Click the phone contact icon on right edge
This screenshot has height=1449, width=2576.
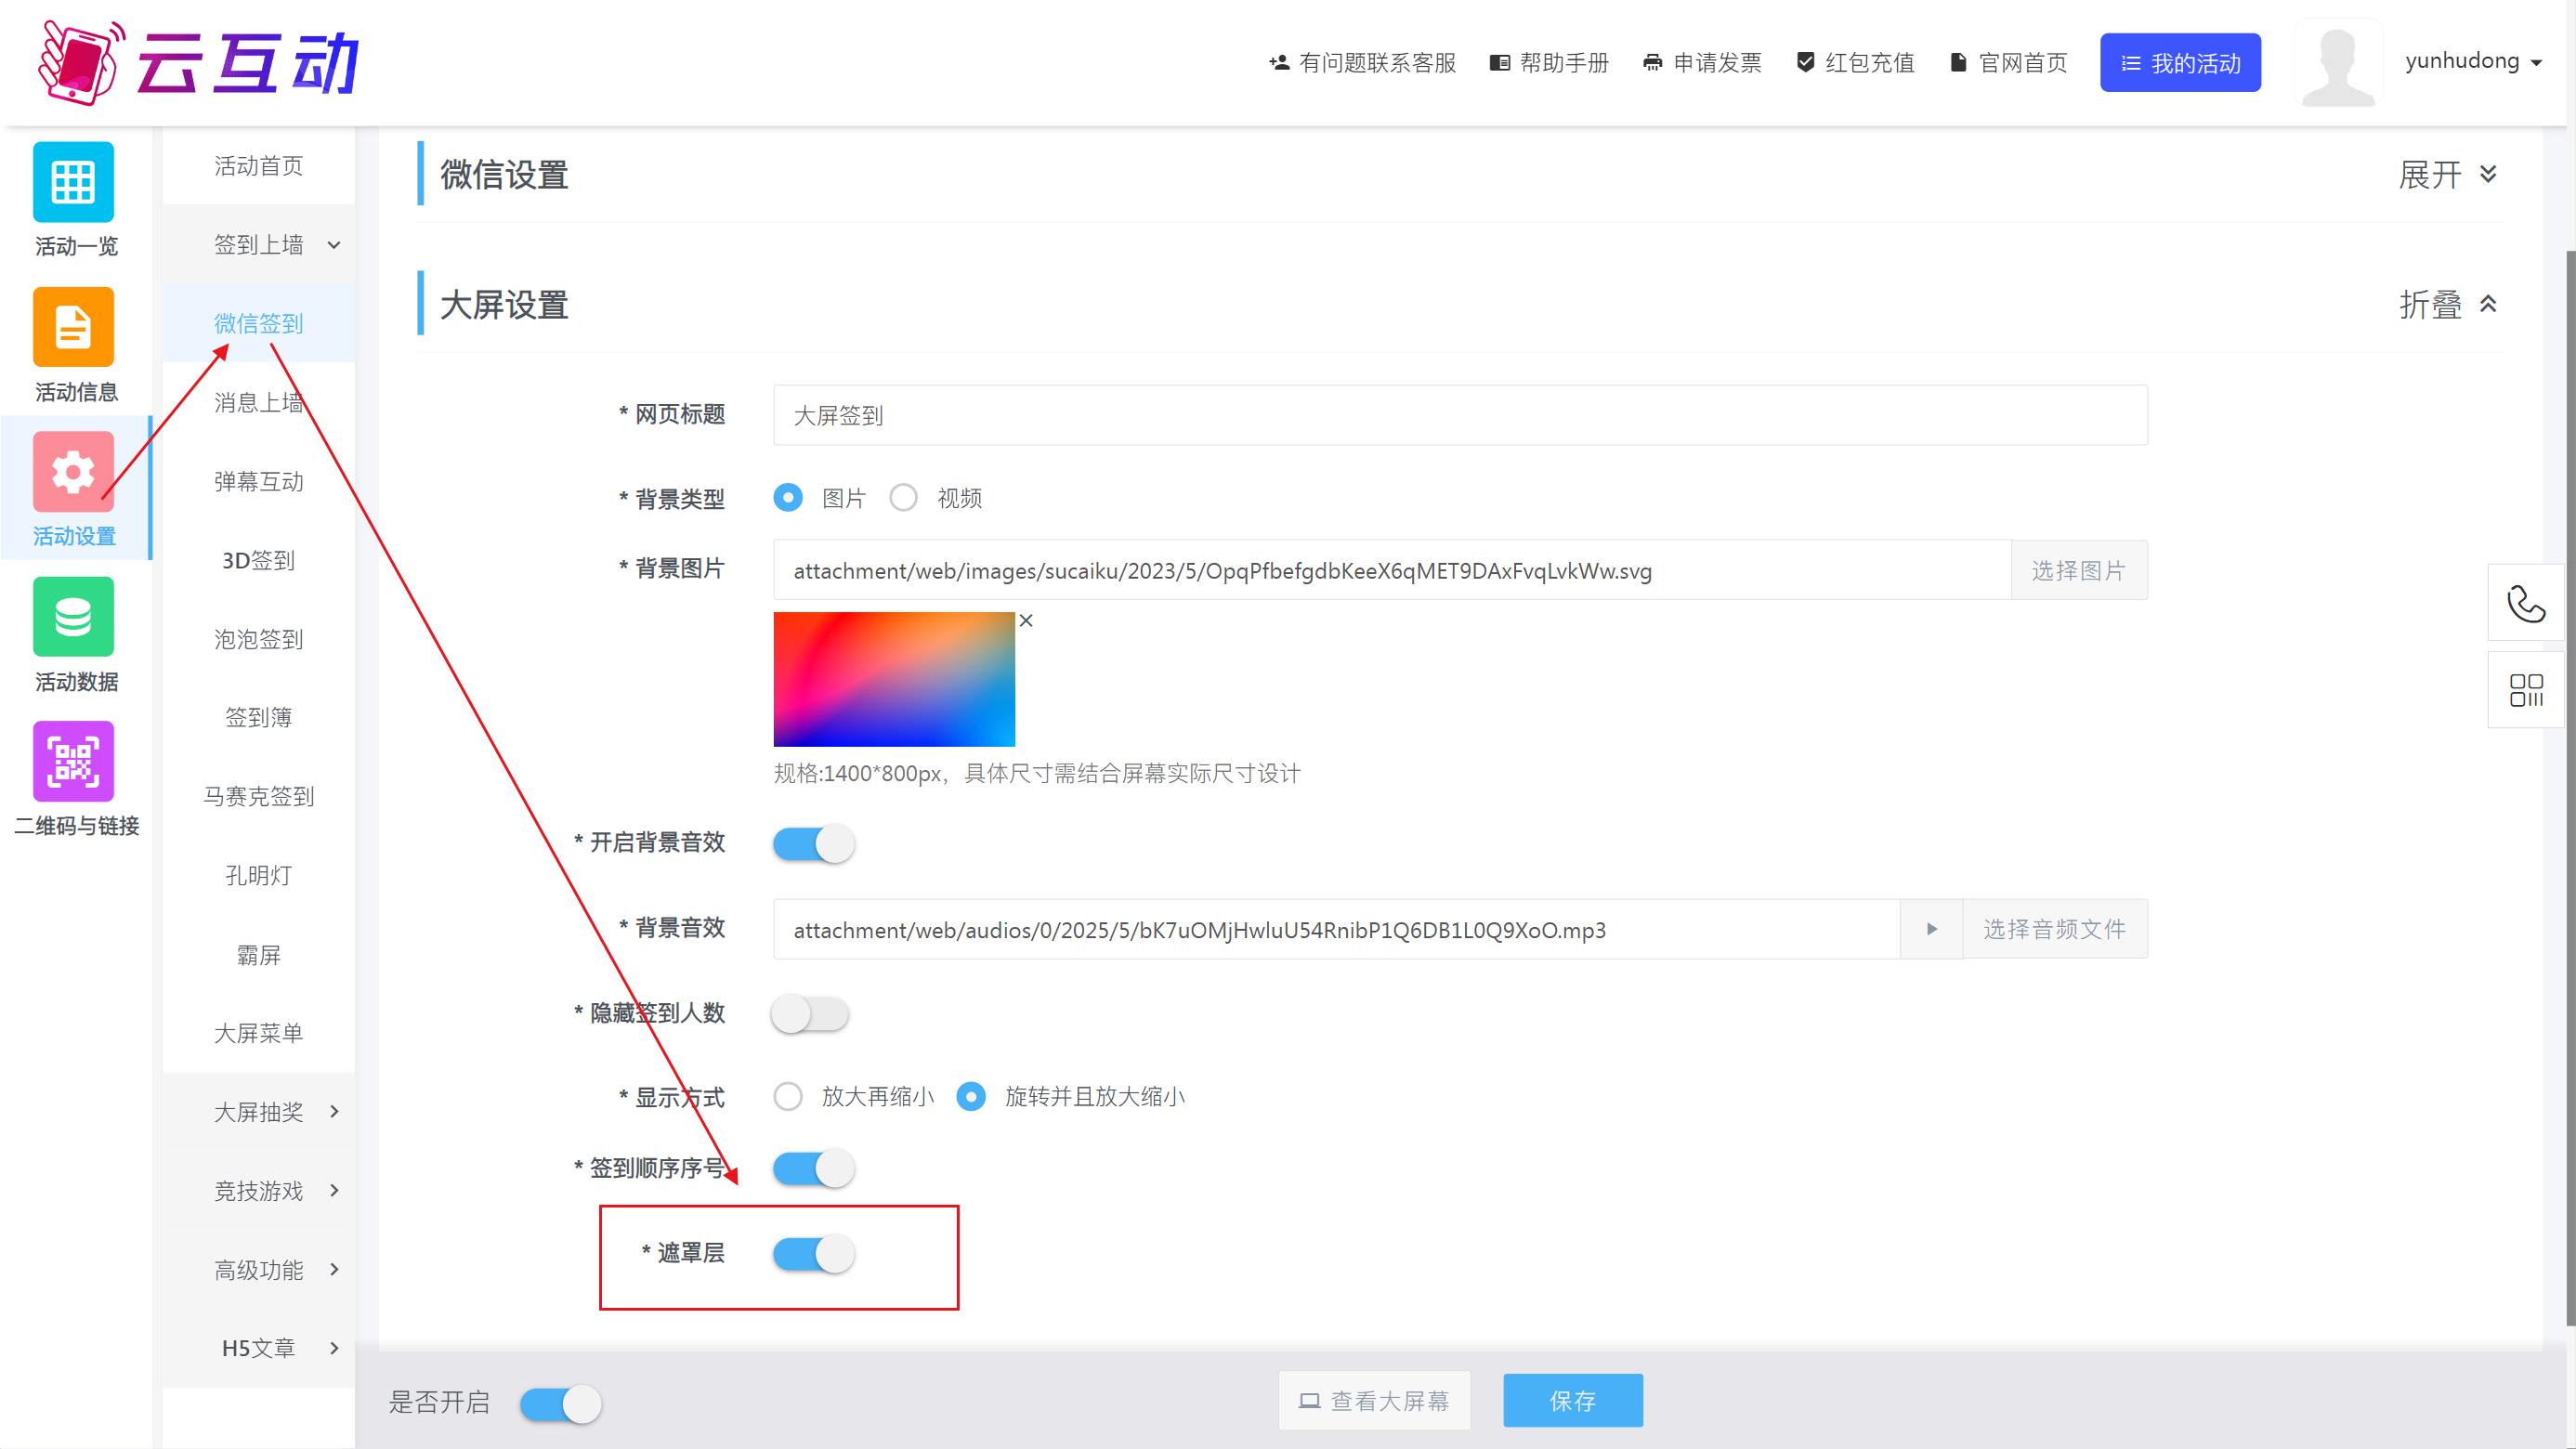2525,603
